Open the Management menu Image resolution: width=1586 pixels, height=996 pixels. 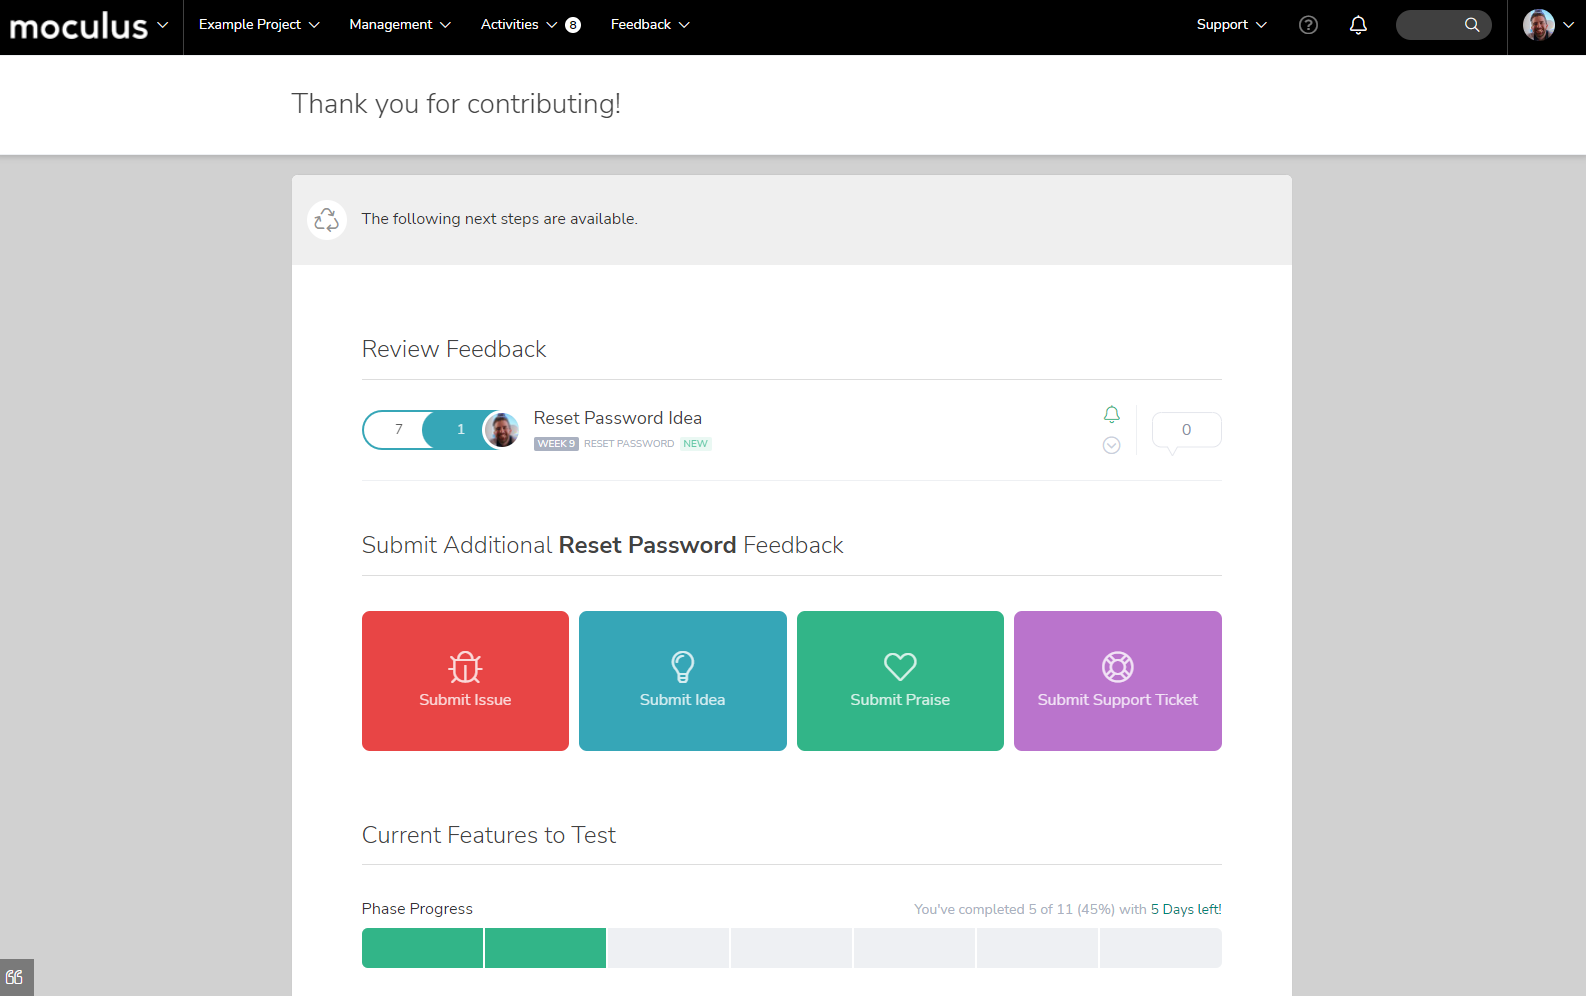point(400,25)
